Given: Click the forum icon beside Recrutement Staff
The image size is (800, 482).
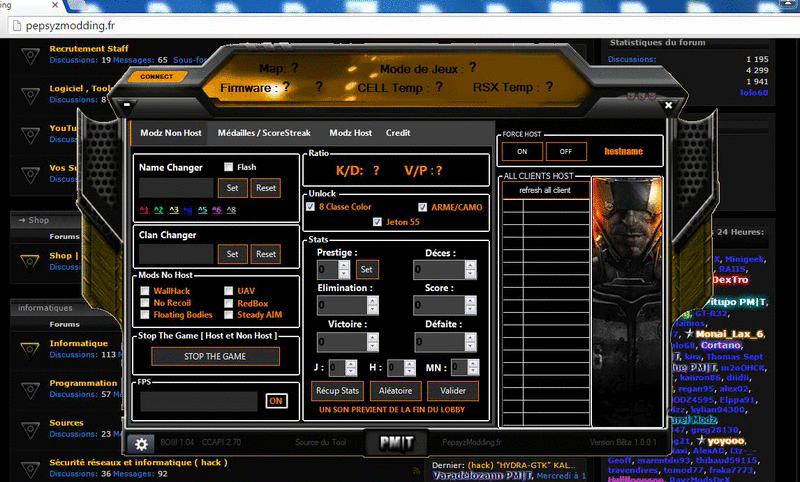Looking at the screenshot, I should [30, 55].
